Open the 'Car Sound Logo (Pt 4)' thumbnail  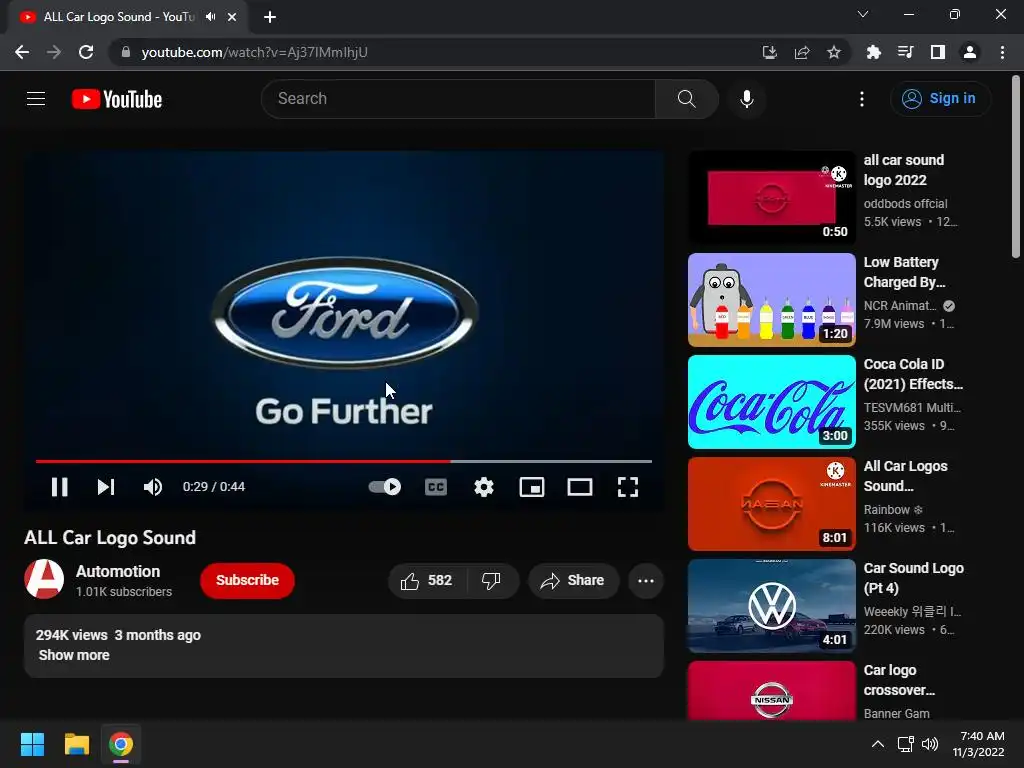(771, 605)
